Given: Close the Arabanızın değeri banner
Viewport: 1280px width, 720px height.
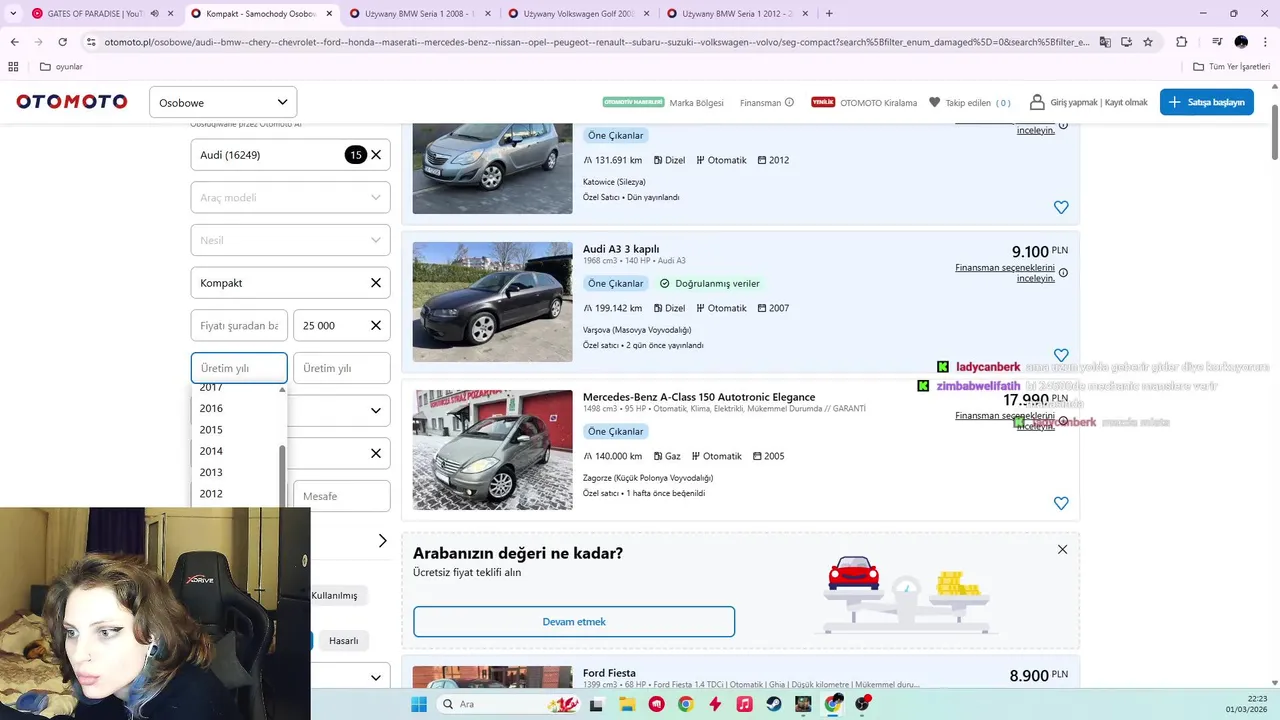Looking at the screenshot, I should click(x=1062, y=549).
